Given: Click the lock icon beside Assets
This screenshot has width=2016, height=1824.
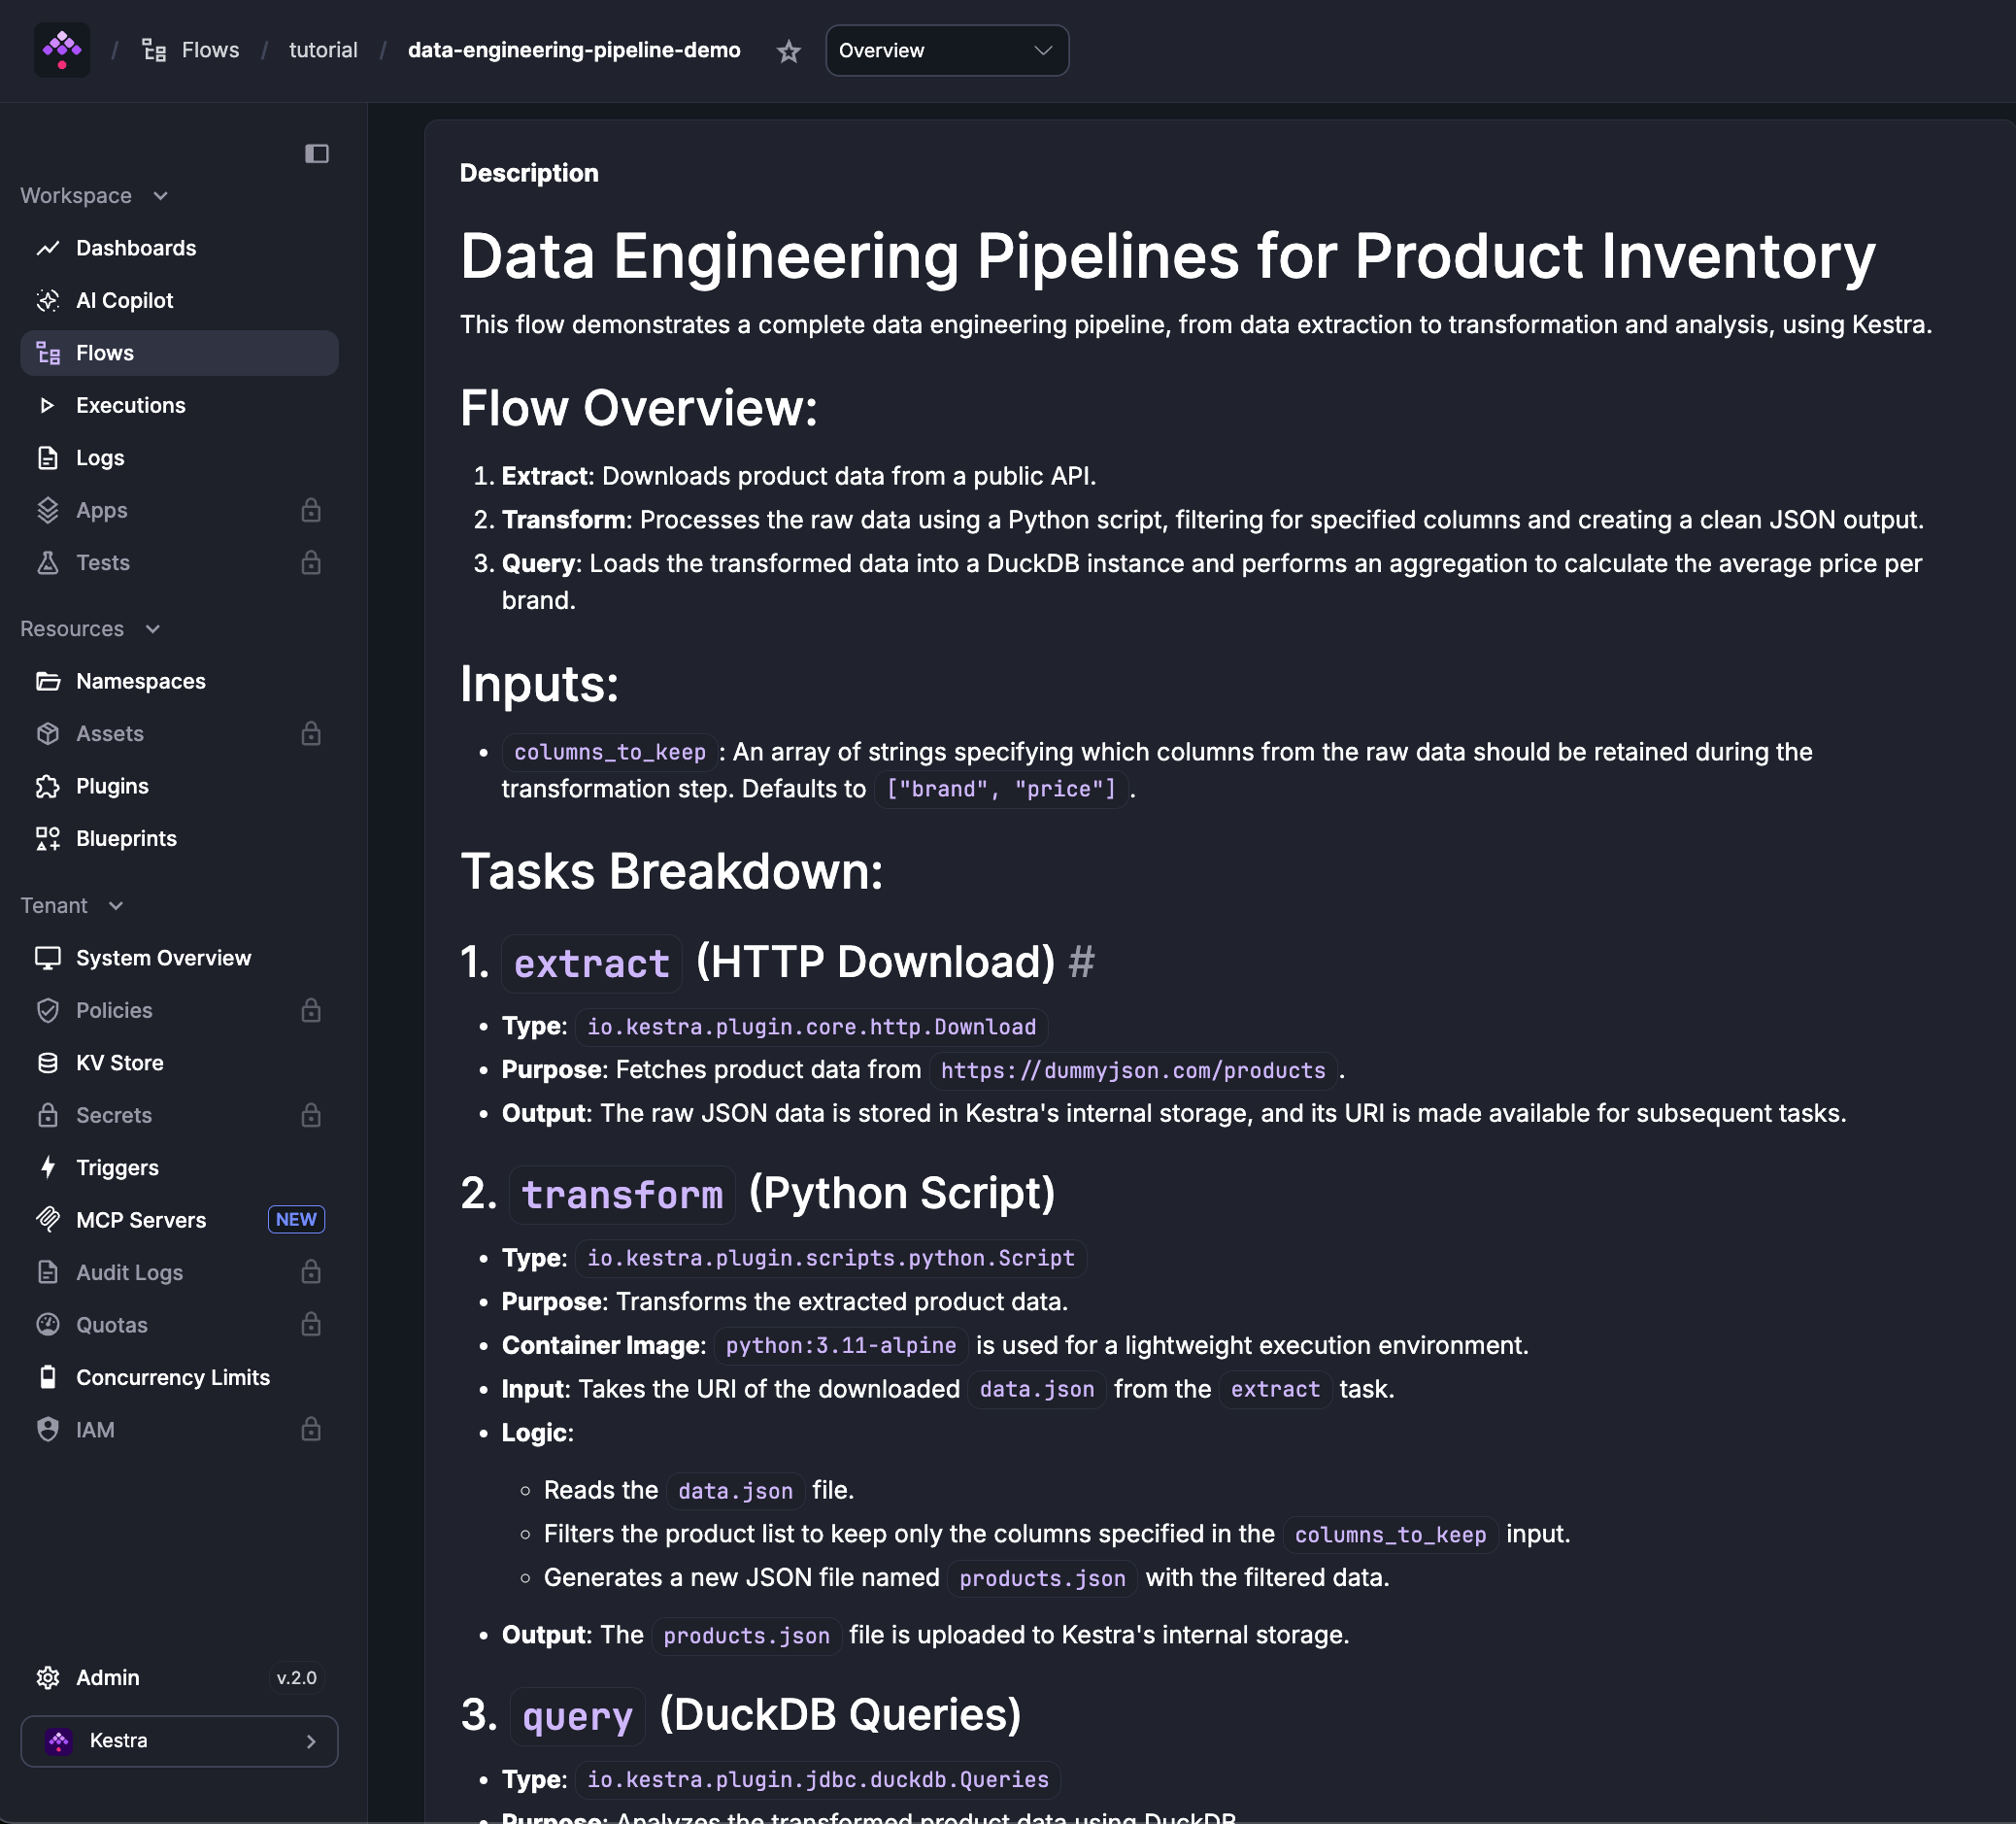Looking at the screenshot, I should [311, 734].
